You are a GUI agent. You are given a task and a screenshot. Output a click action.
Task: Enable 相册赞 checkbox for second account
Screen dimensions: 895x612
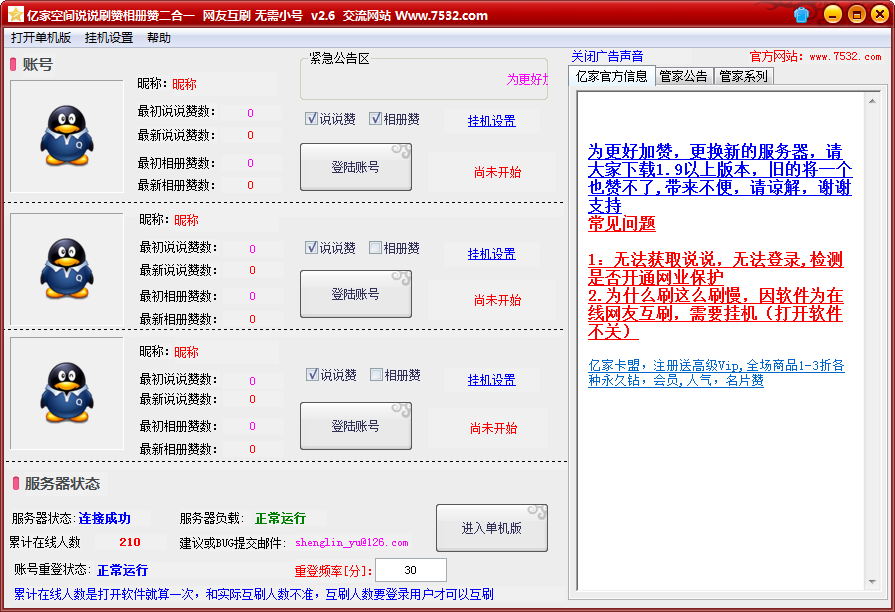(376, 248)
